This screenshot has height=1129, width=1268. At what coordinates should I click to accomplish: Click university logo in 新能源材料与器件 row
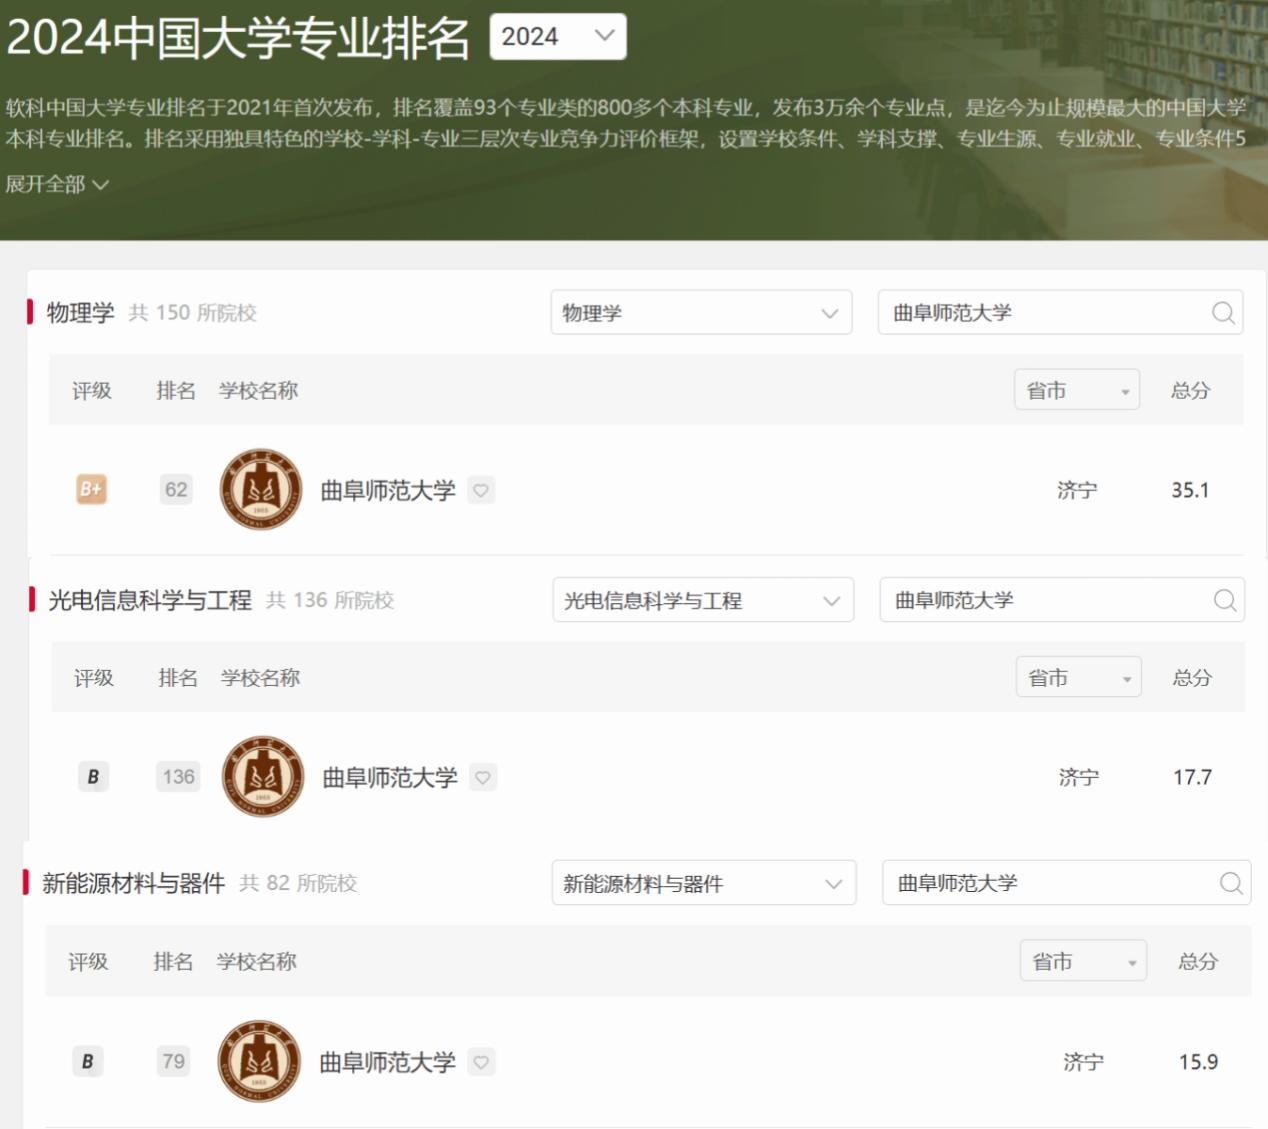(x=259, y=1061)
